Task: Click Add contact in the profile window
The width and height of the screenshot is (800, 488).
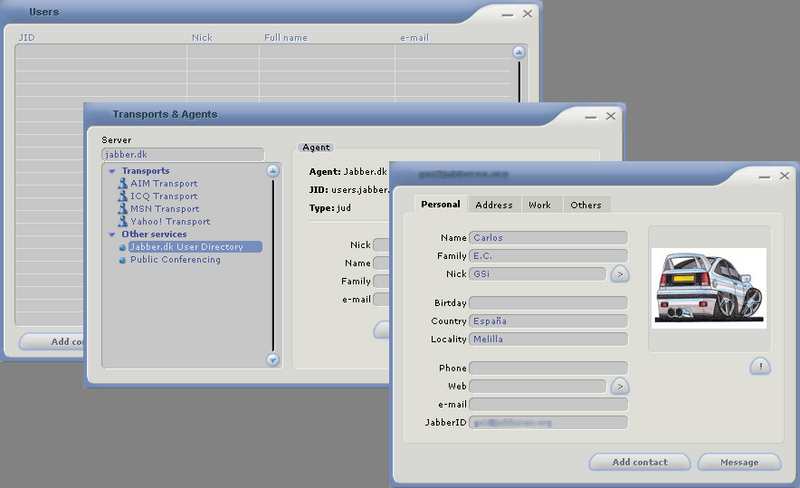Action: tap(640, 462)
